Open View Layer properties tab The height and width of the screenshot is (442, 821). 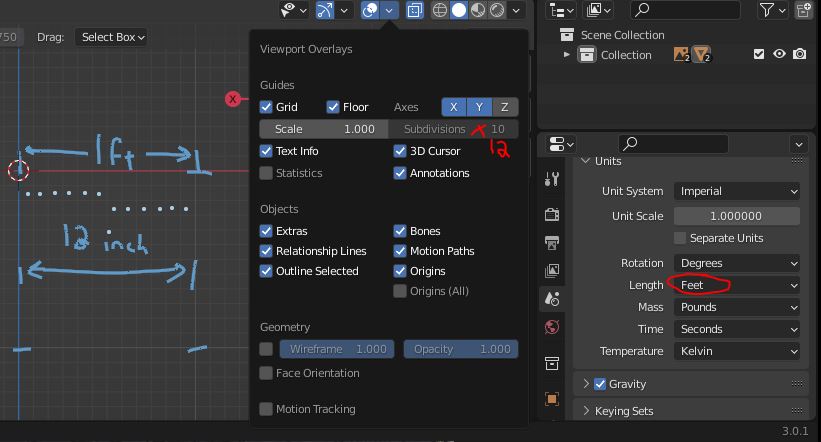[x=552, y=271]
